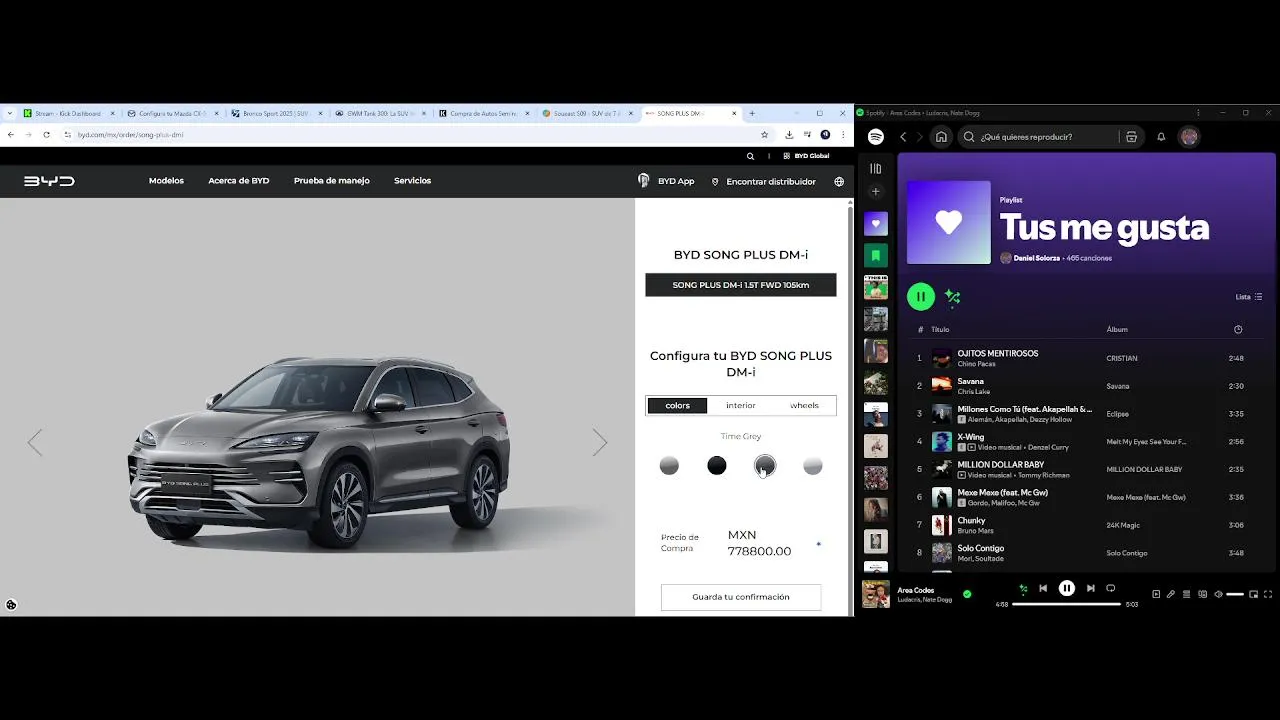Viewport: 1280px width, 720px height.
Task: Skip to next track
Action: [1090, 589]
